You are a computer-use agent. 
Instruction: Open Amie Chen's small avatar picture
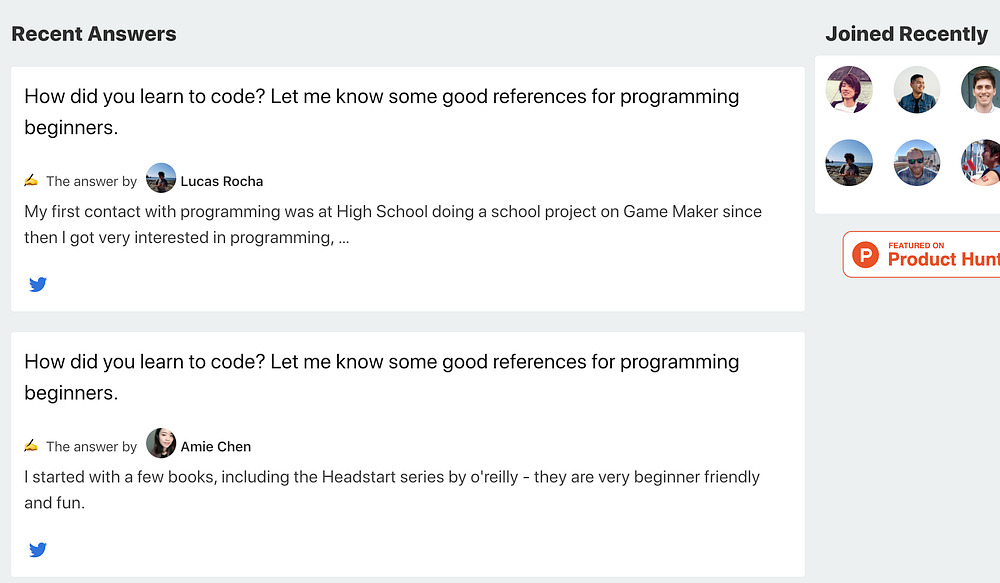pos(161,444)
